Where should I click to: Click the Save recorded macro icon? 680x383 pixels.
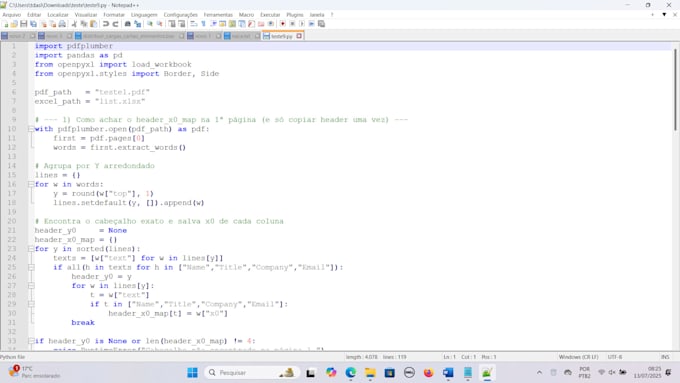(x=321, y=24)
